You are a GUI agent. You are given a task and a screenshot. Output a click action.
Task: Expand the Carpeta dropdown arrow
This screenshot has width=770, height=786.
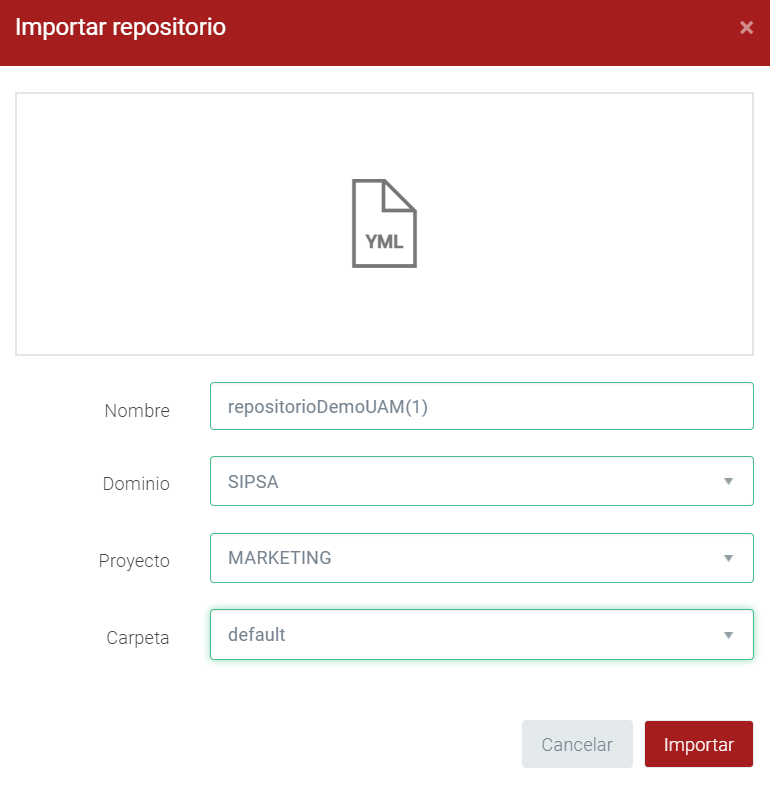(728, 635)
